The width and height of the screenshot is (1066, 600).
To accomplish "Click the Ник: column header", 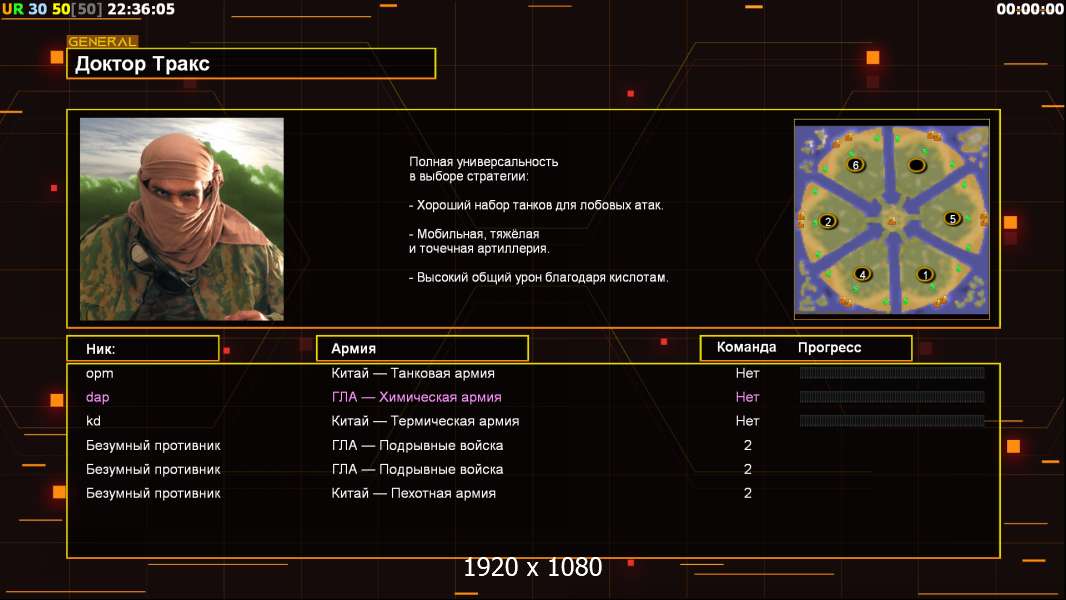I will pyautogui.click(x=143, y=349).
